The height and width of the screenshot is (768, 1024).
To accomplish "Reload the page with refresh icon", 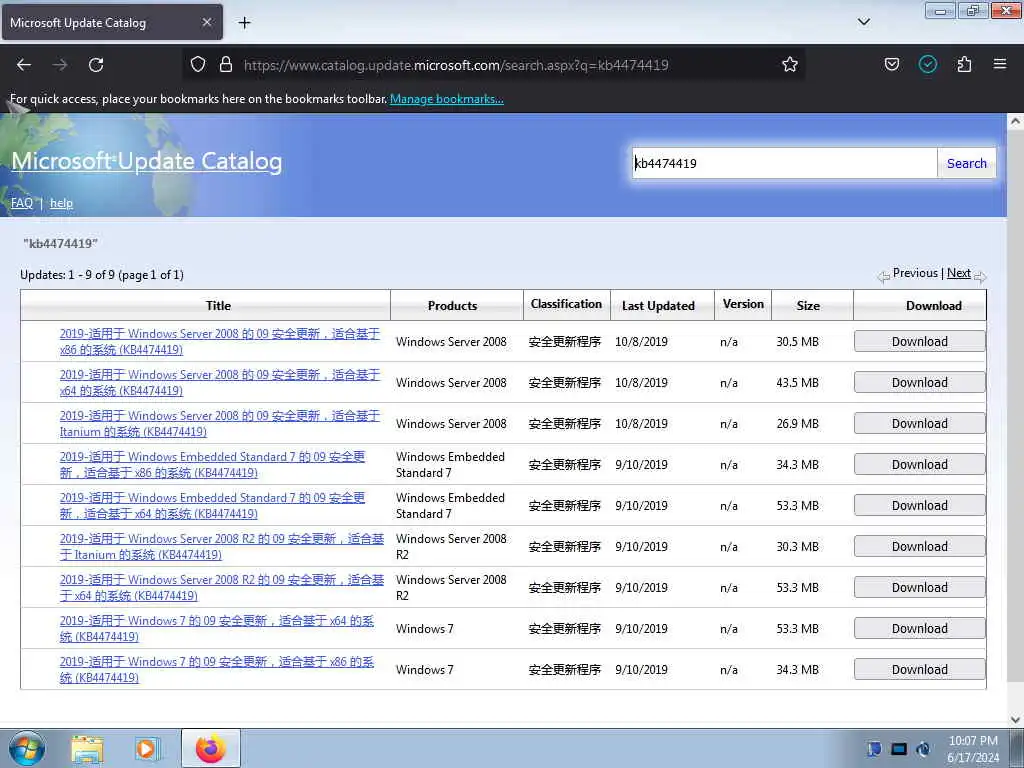I will click(x=96, y=65).
